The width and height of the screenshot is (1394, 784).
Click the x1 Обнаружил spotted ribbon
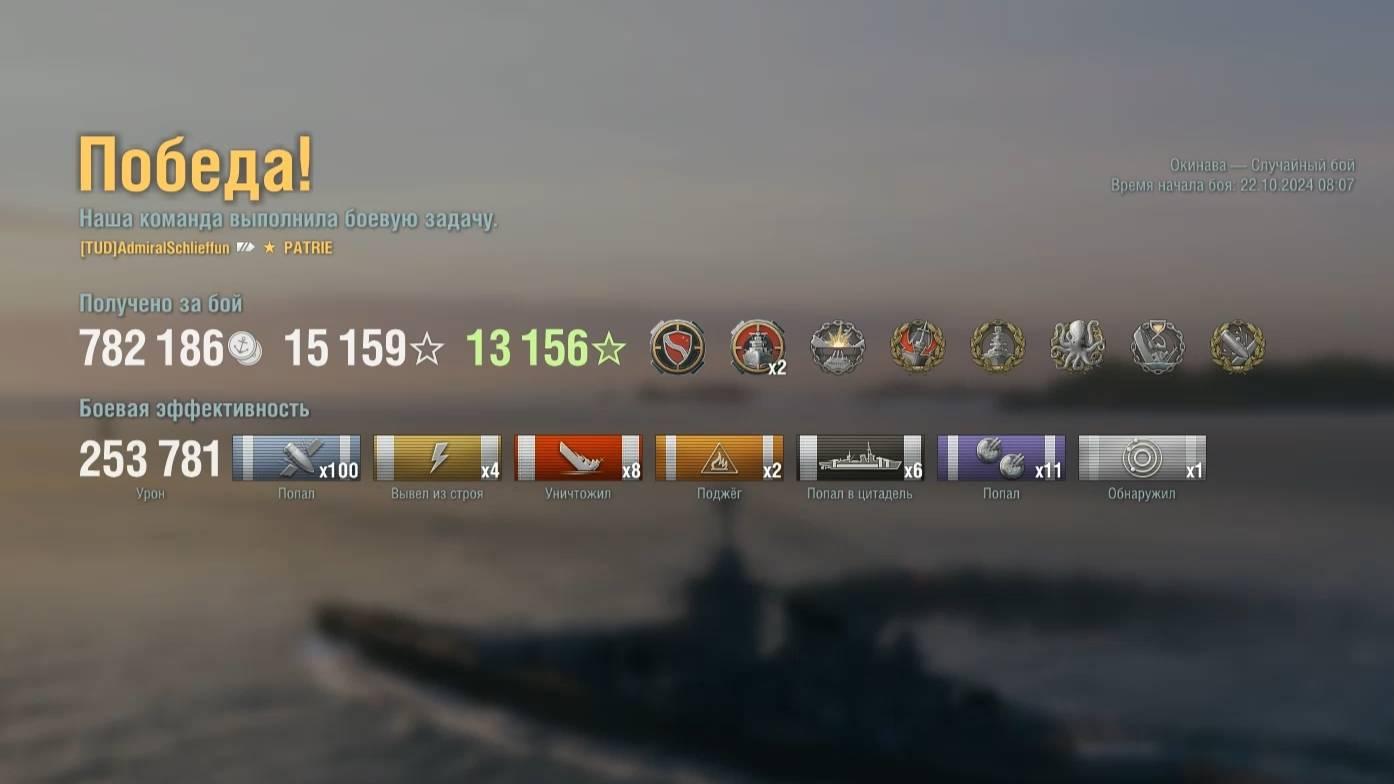pyautogui.click(x=1142, y=458)
